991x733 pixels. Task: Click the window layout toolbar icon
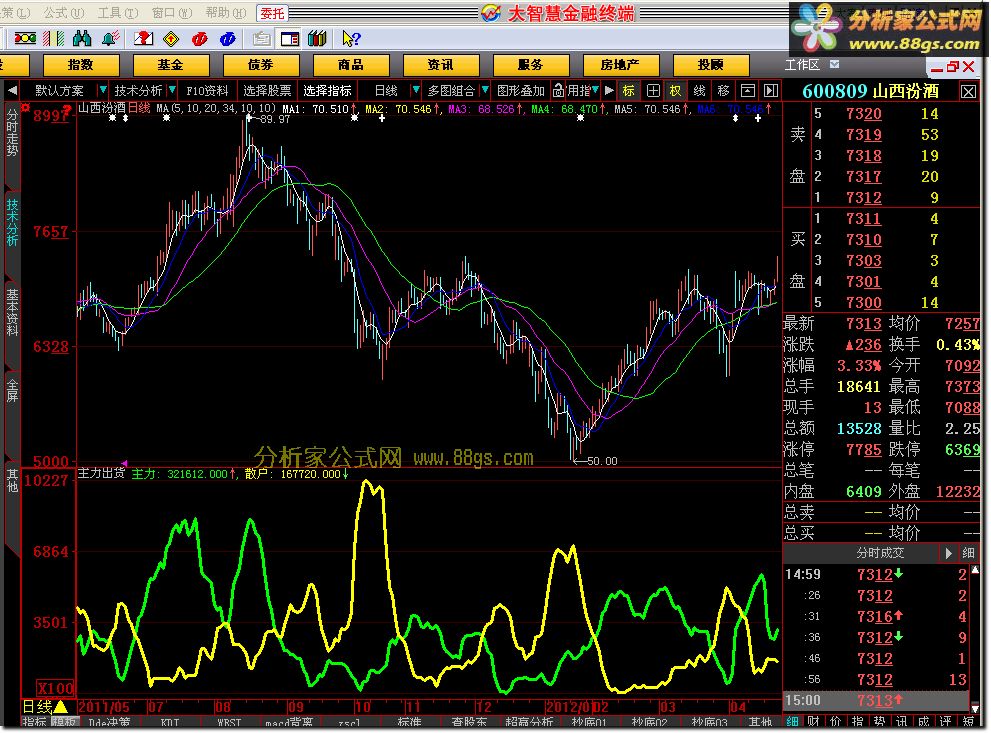pyautogui.click(x=289, y=39)
